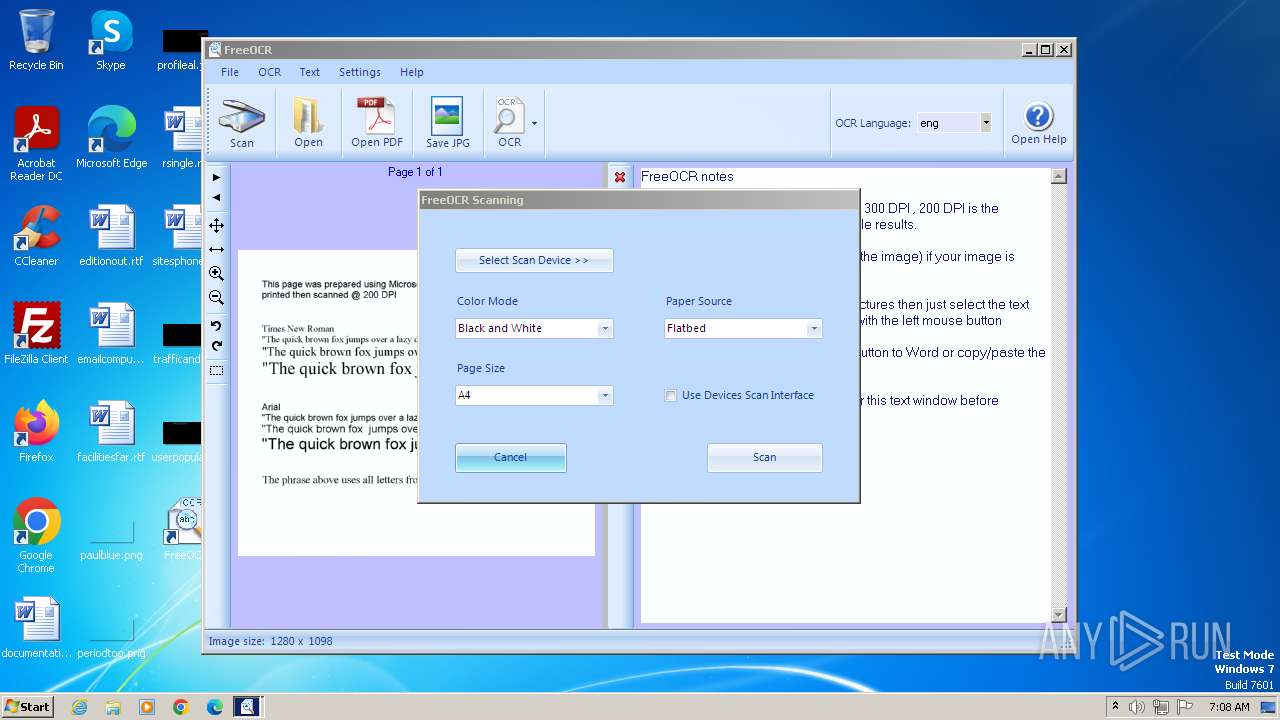Screen dimensions: 1280x720
Task: Click the 'Image size: 1280 x 1098' status text
Action: 270,641
